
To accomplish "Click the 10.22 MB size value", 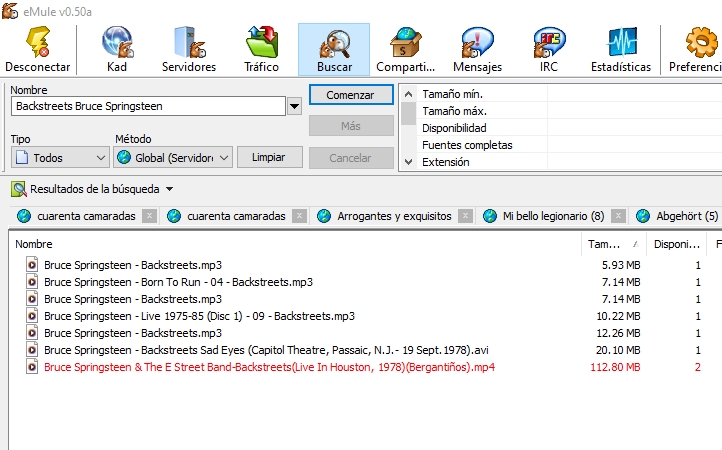I will 618,316.
